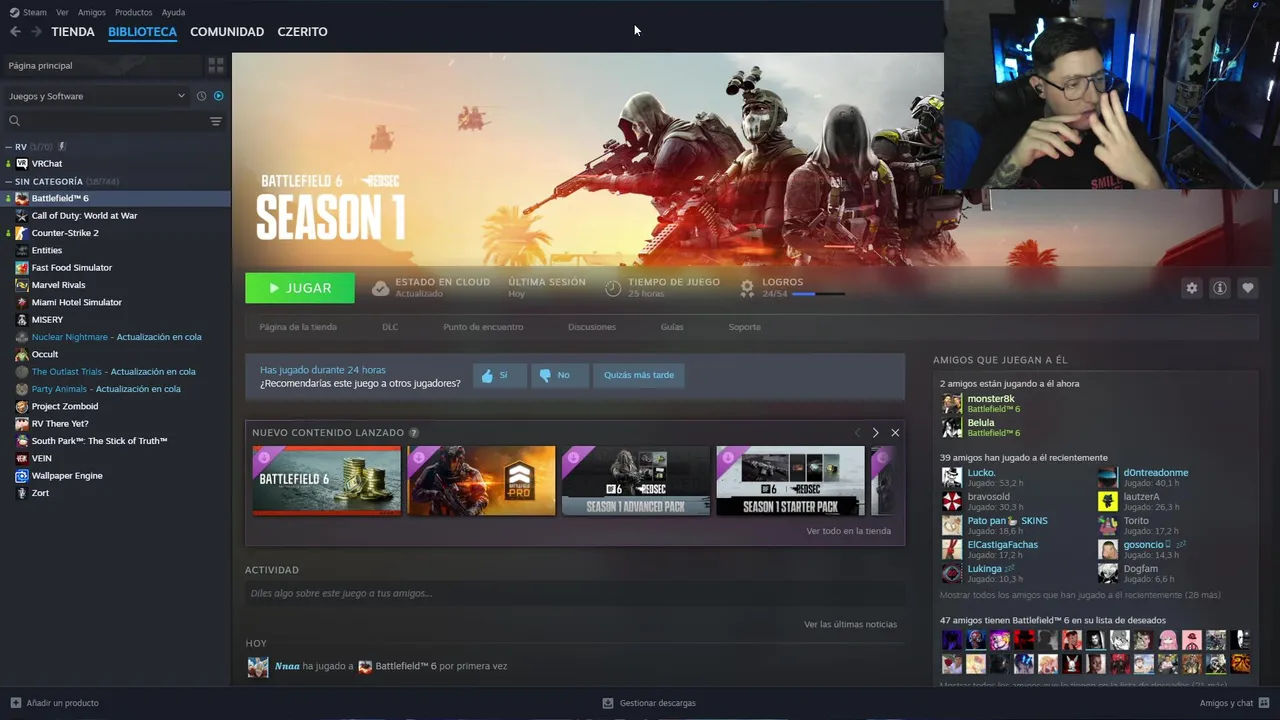Open the Ayuda menu
Screen dimensions: 1280x720
click(173, 12)
